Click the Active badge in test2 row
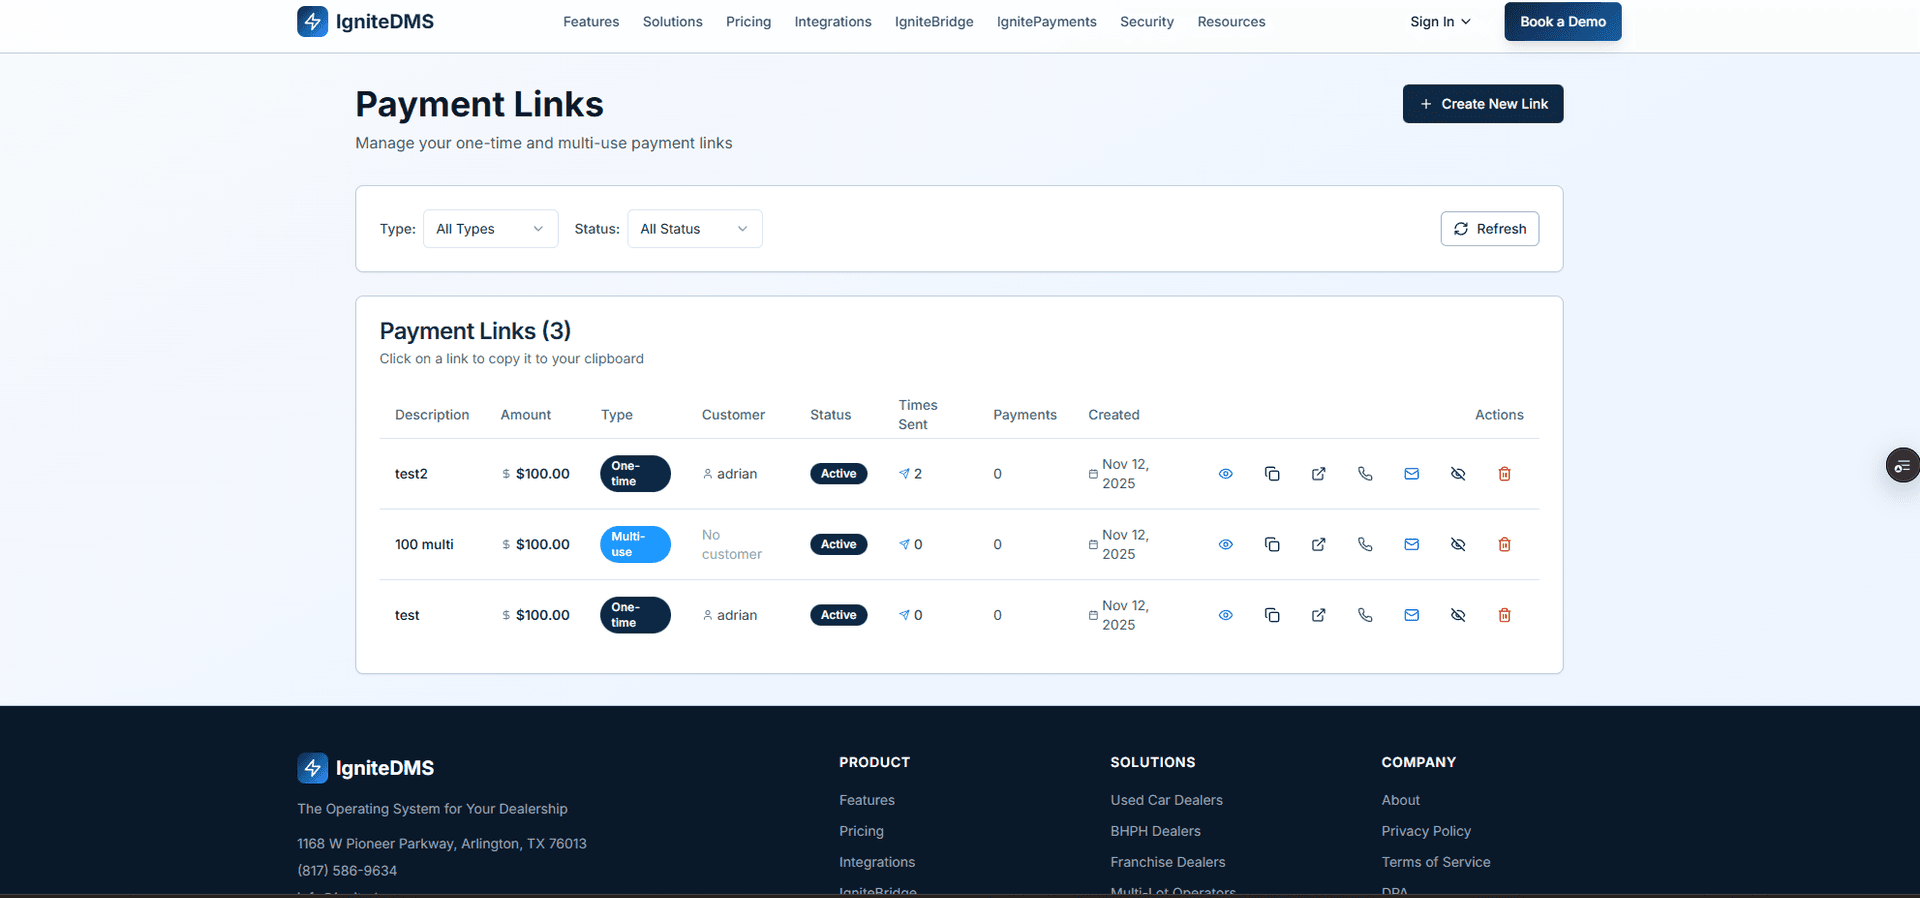Screen dimensions: 1920x898 point(838,474)
